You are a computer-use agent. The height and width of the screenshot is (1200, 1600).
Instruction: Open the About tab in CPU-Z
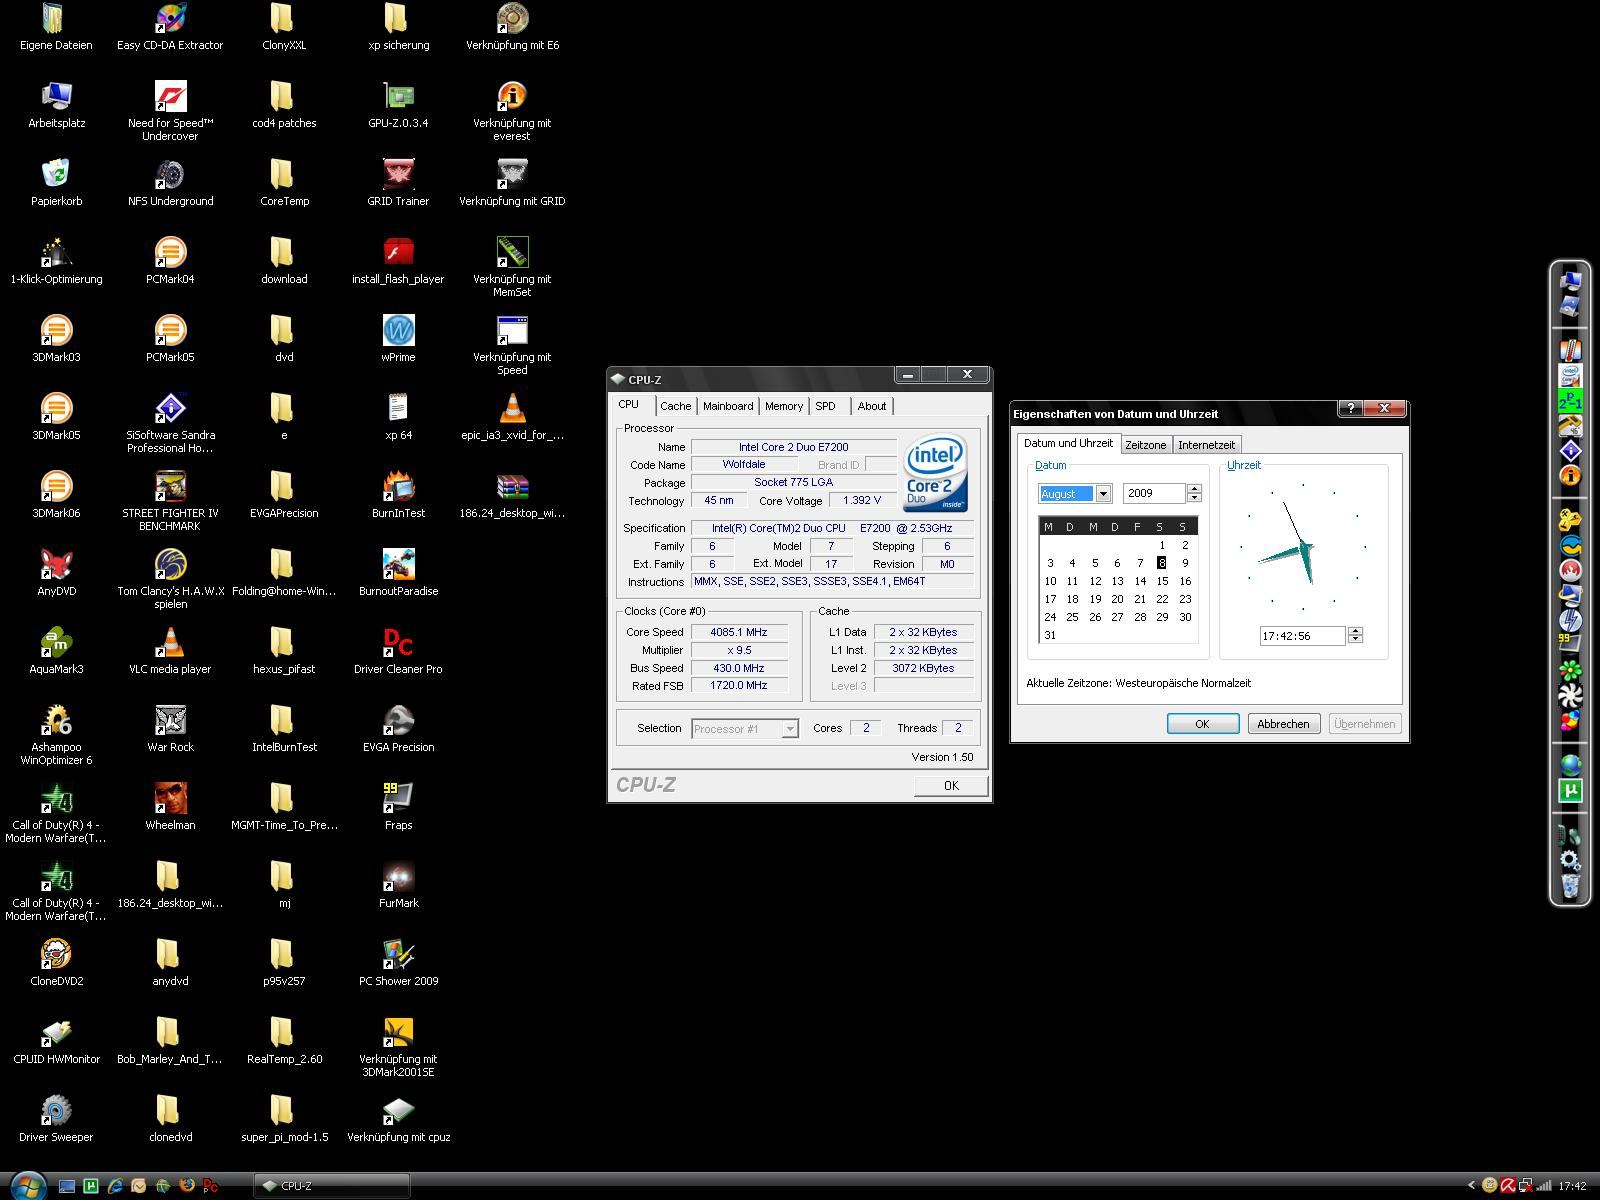tap(872, 406)
